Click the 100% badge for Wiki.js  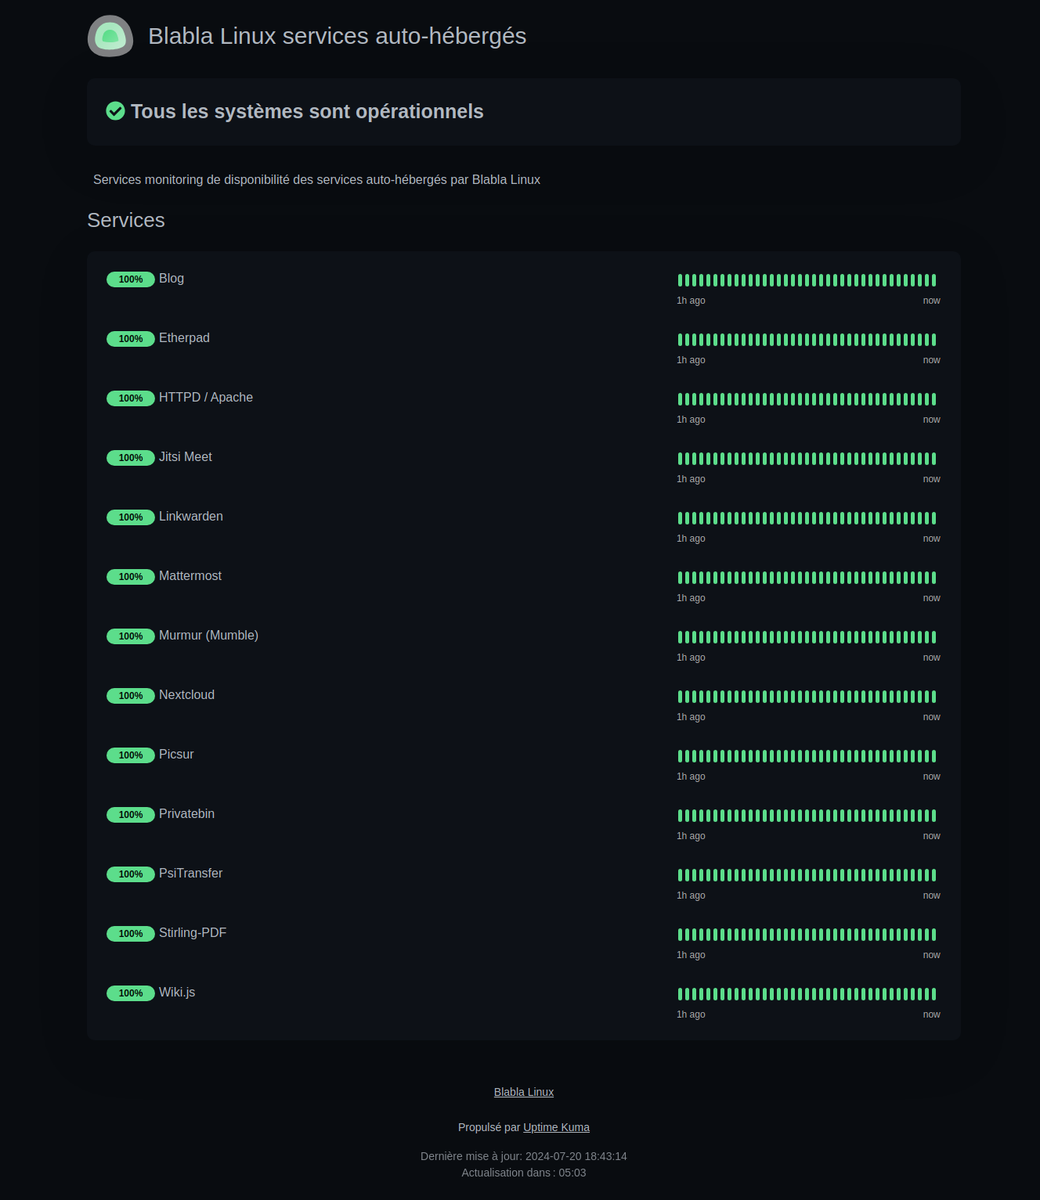coord(131,993)
